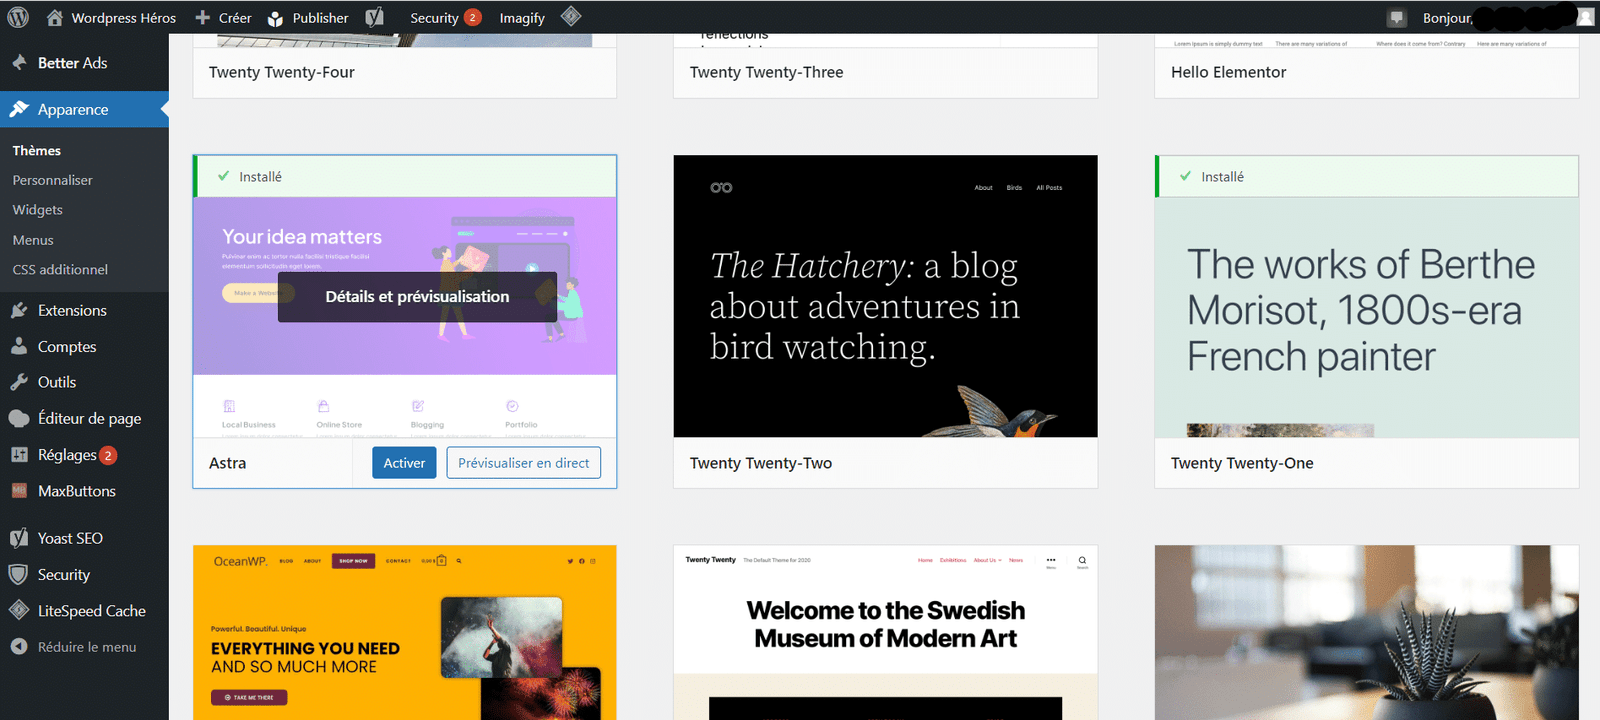Image resolution: width=1600 pixels, height=720 pixels.
Task: Open MaxButtons in the sidebar
Action: [x=76, y=491]
